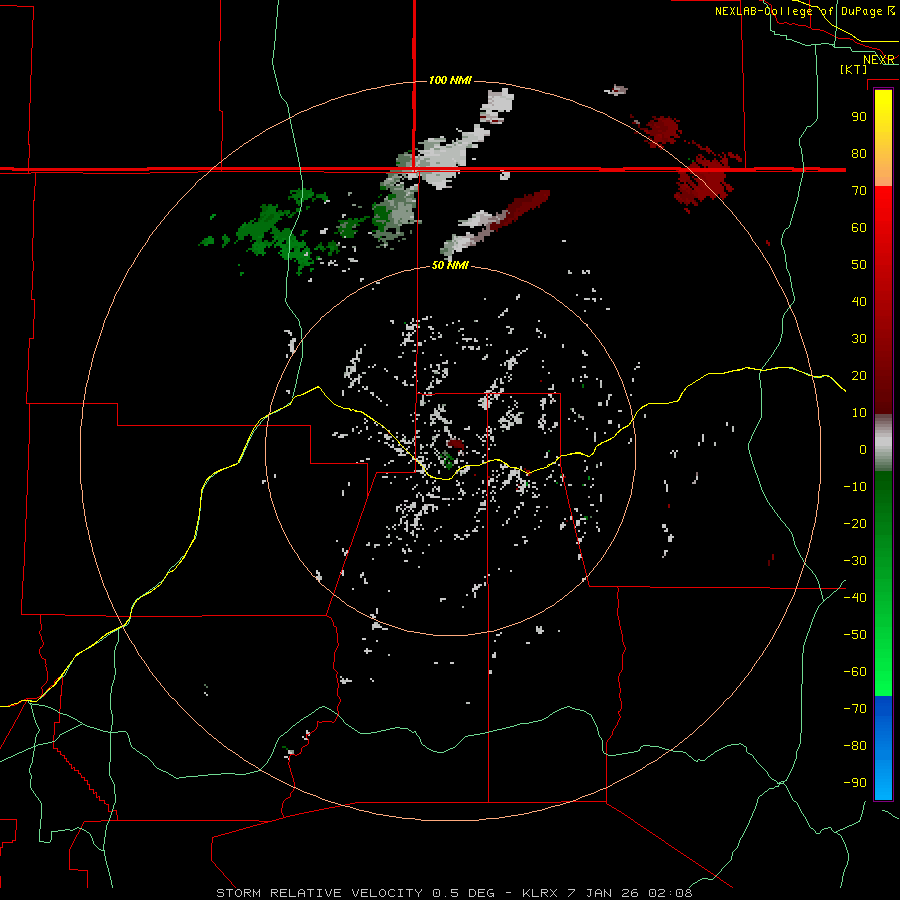The width and height of the screenshot is (900, 900).
Task: Click the positive 30 scale value
Action: pyautogui.click(x=859, y=339)
